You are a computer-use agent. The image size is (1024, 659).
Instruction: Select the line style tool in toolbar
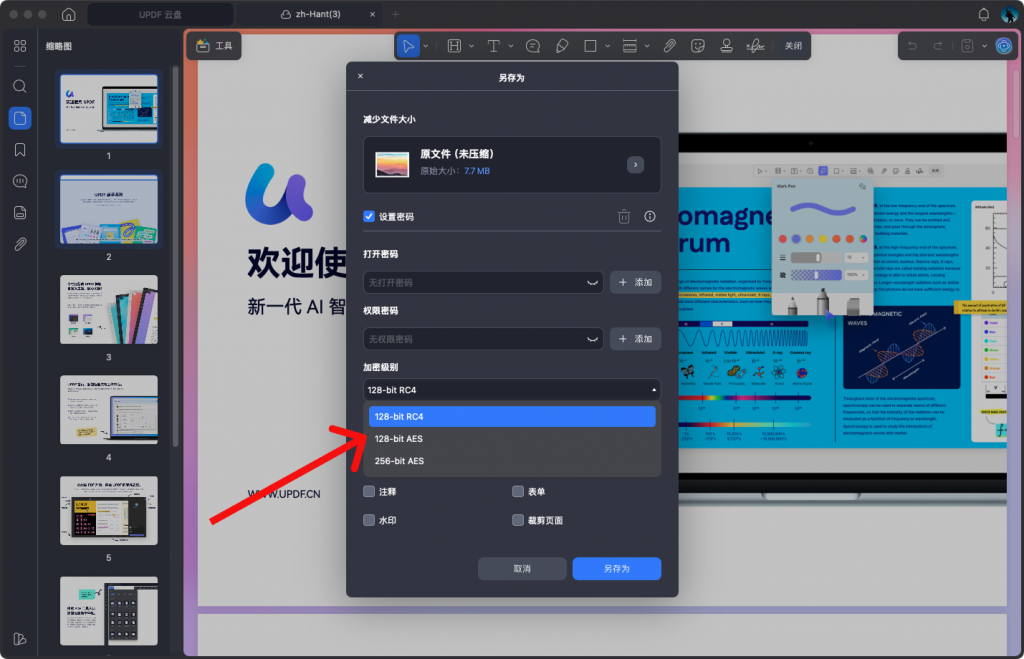coord(630,46)
